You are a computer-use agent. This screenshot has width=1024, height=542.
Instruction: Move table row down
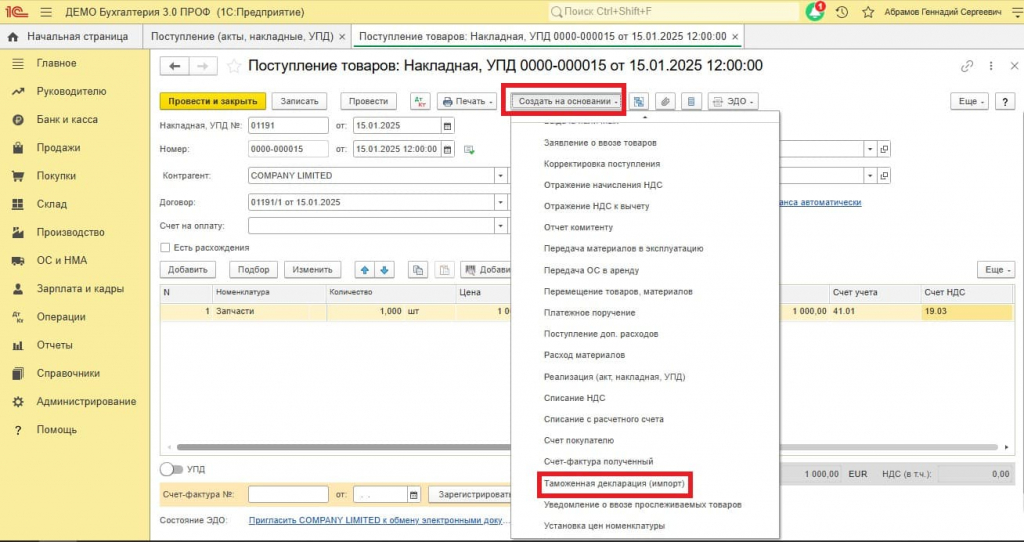[x=384, y=270]
